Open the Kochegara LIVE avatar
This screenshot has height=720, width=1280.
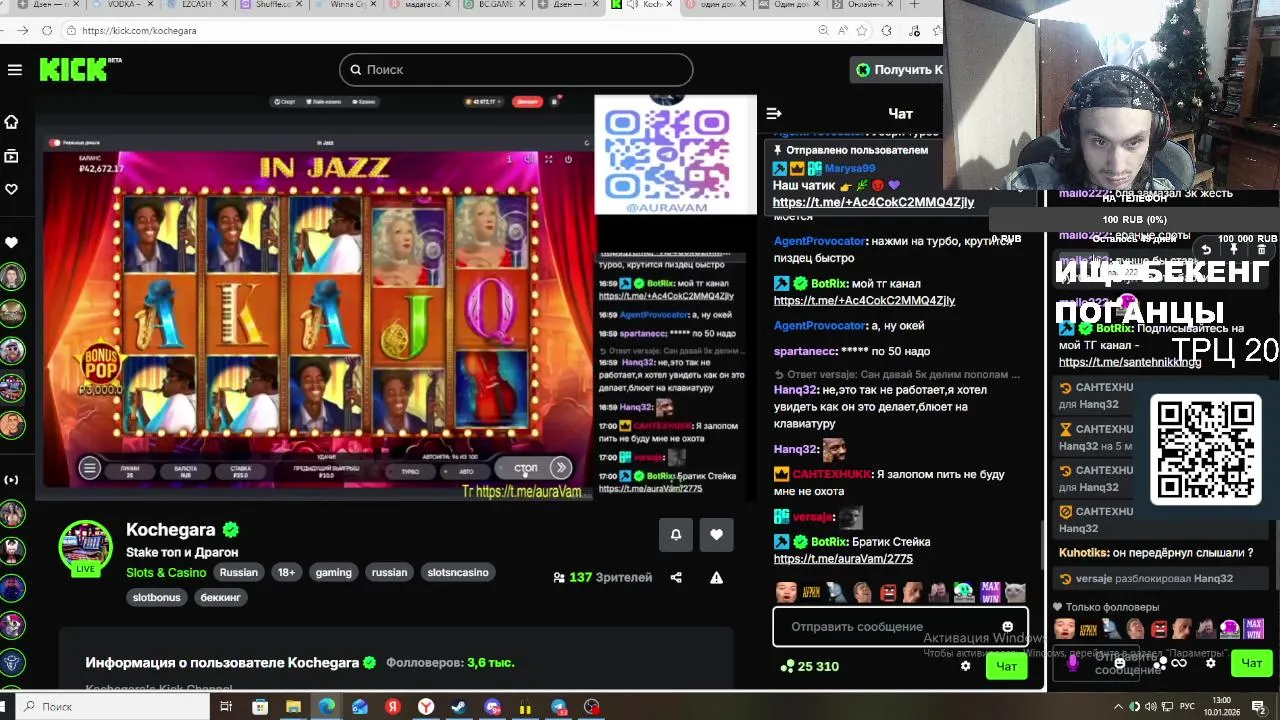click(86, 549)
